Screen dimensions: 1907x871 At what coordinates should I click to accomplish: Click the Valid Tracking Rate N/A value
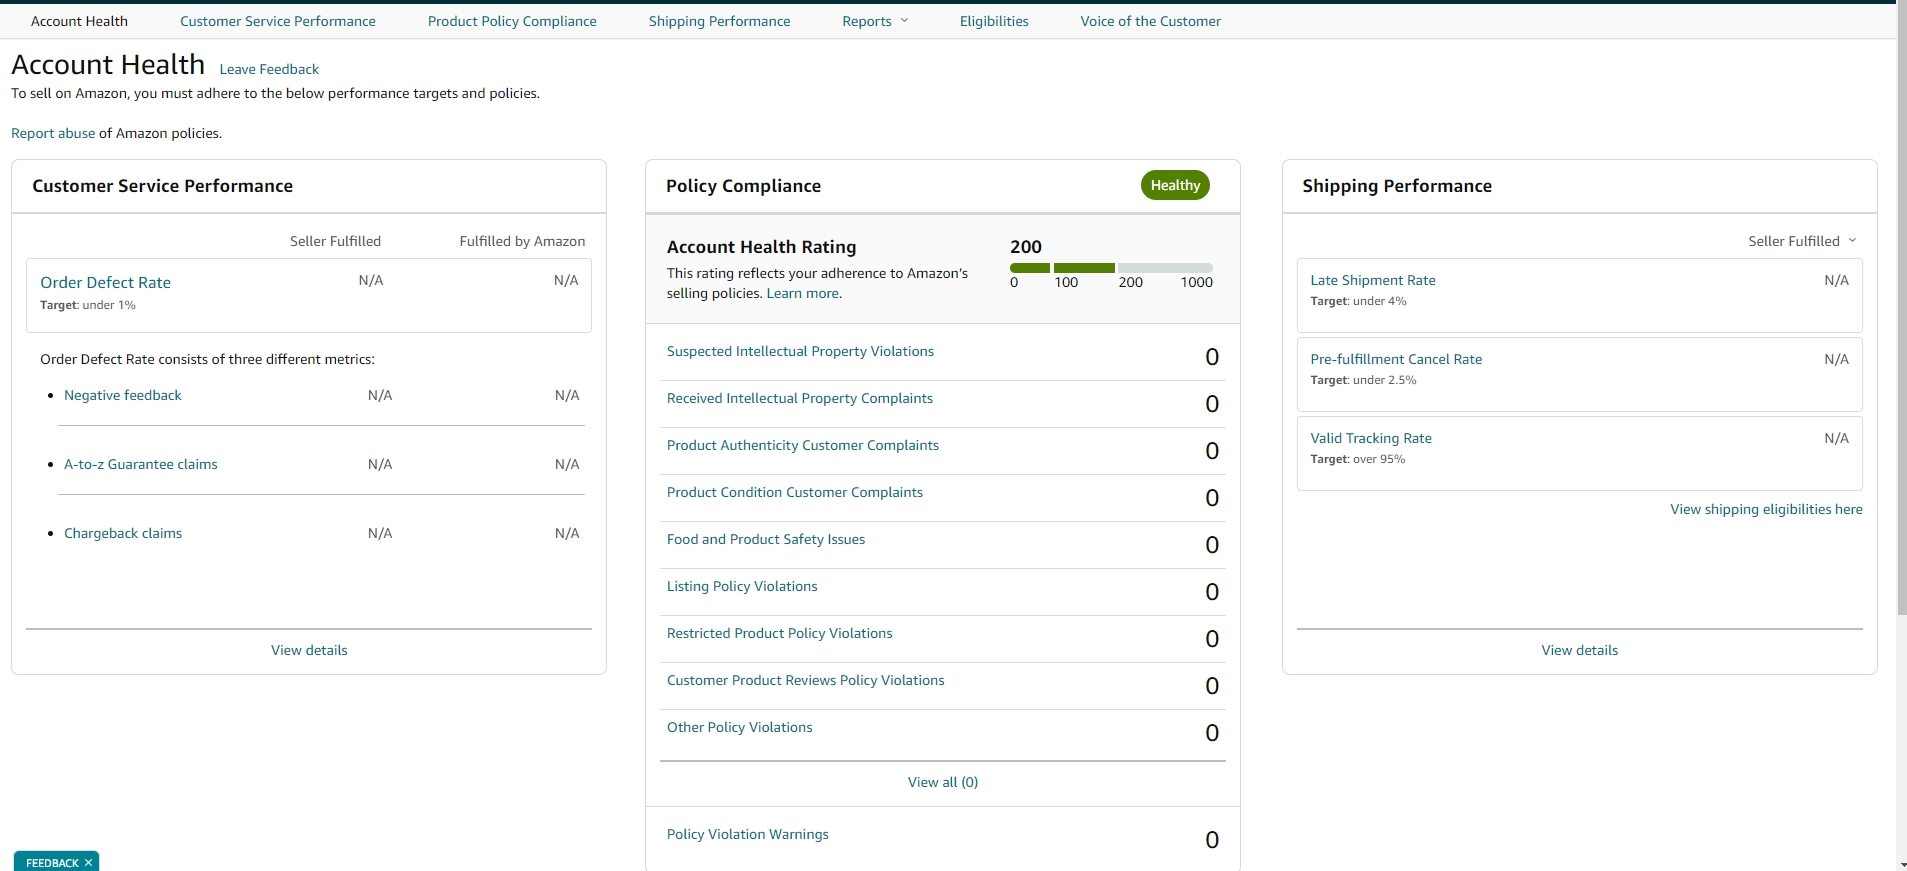(x=1836, y=438)
